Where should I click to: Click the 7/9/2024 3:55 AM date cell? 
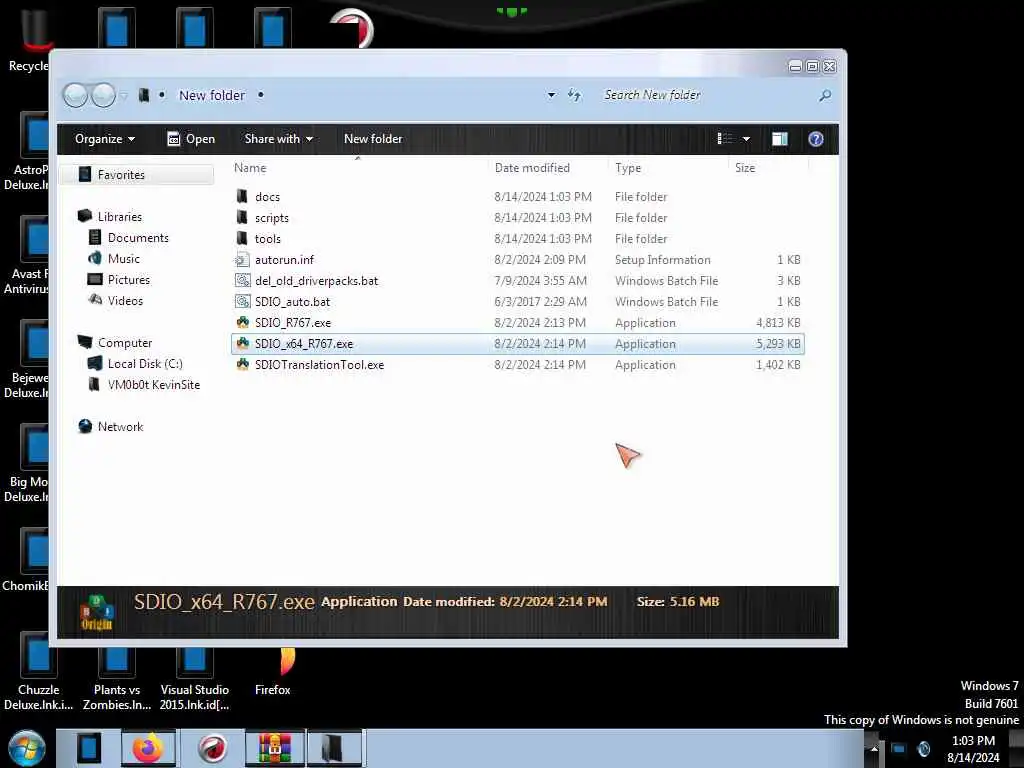point(540,281)
